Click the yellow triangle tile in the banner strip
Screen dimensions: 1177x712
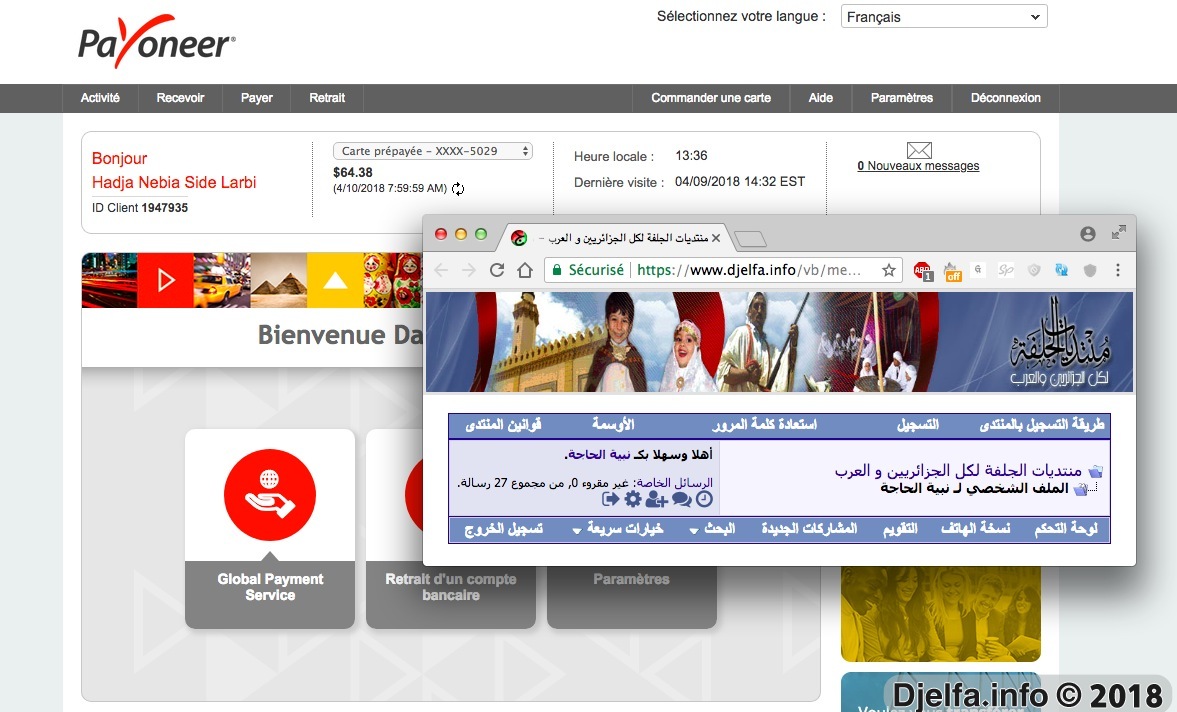[x=335, y=281]
